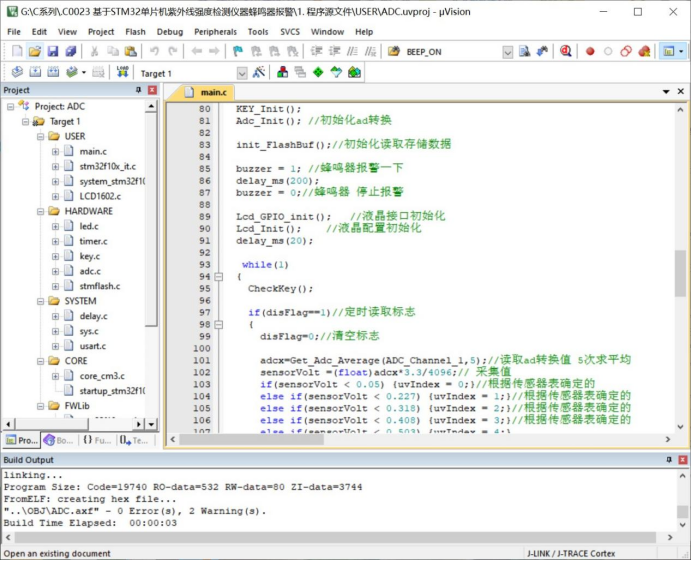Image resolution: width=692 pixels, height=561 pixels.
Task: Click the editor horizontal scrollbar thumb
Action: pyautogui.click(x=252, y=440)
